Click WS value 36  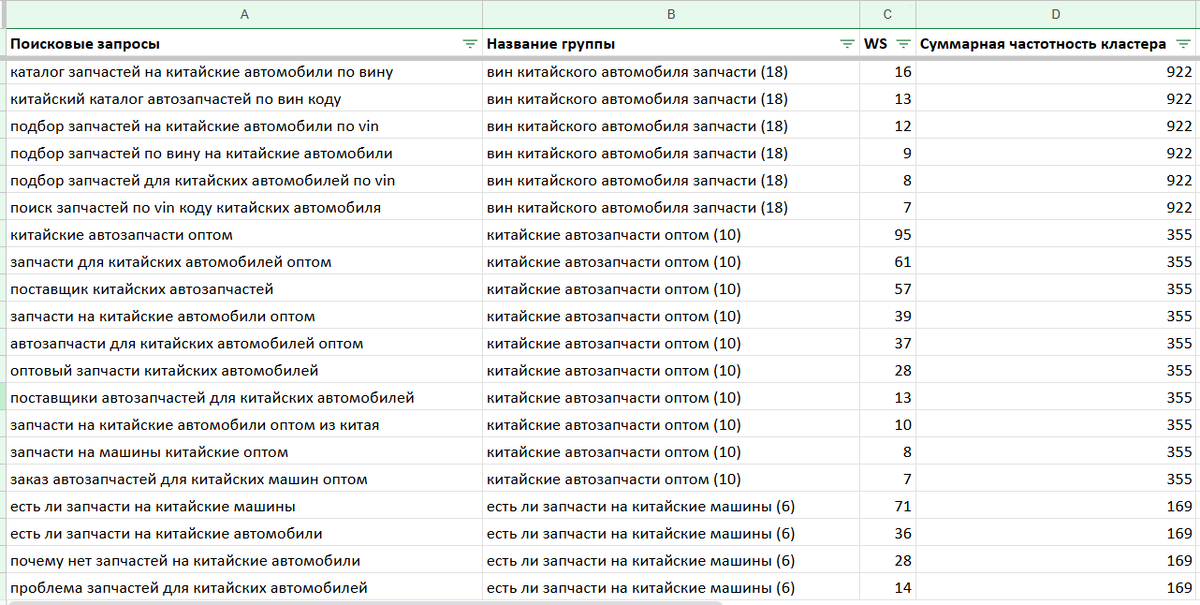[888, 533]
